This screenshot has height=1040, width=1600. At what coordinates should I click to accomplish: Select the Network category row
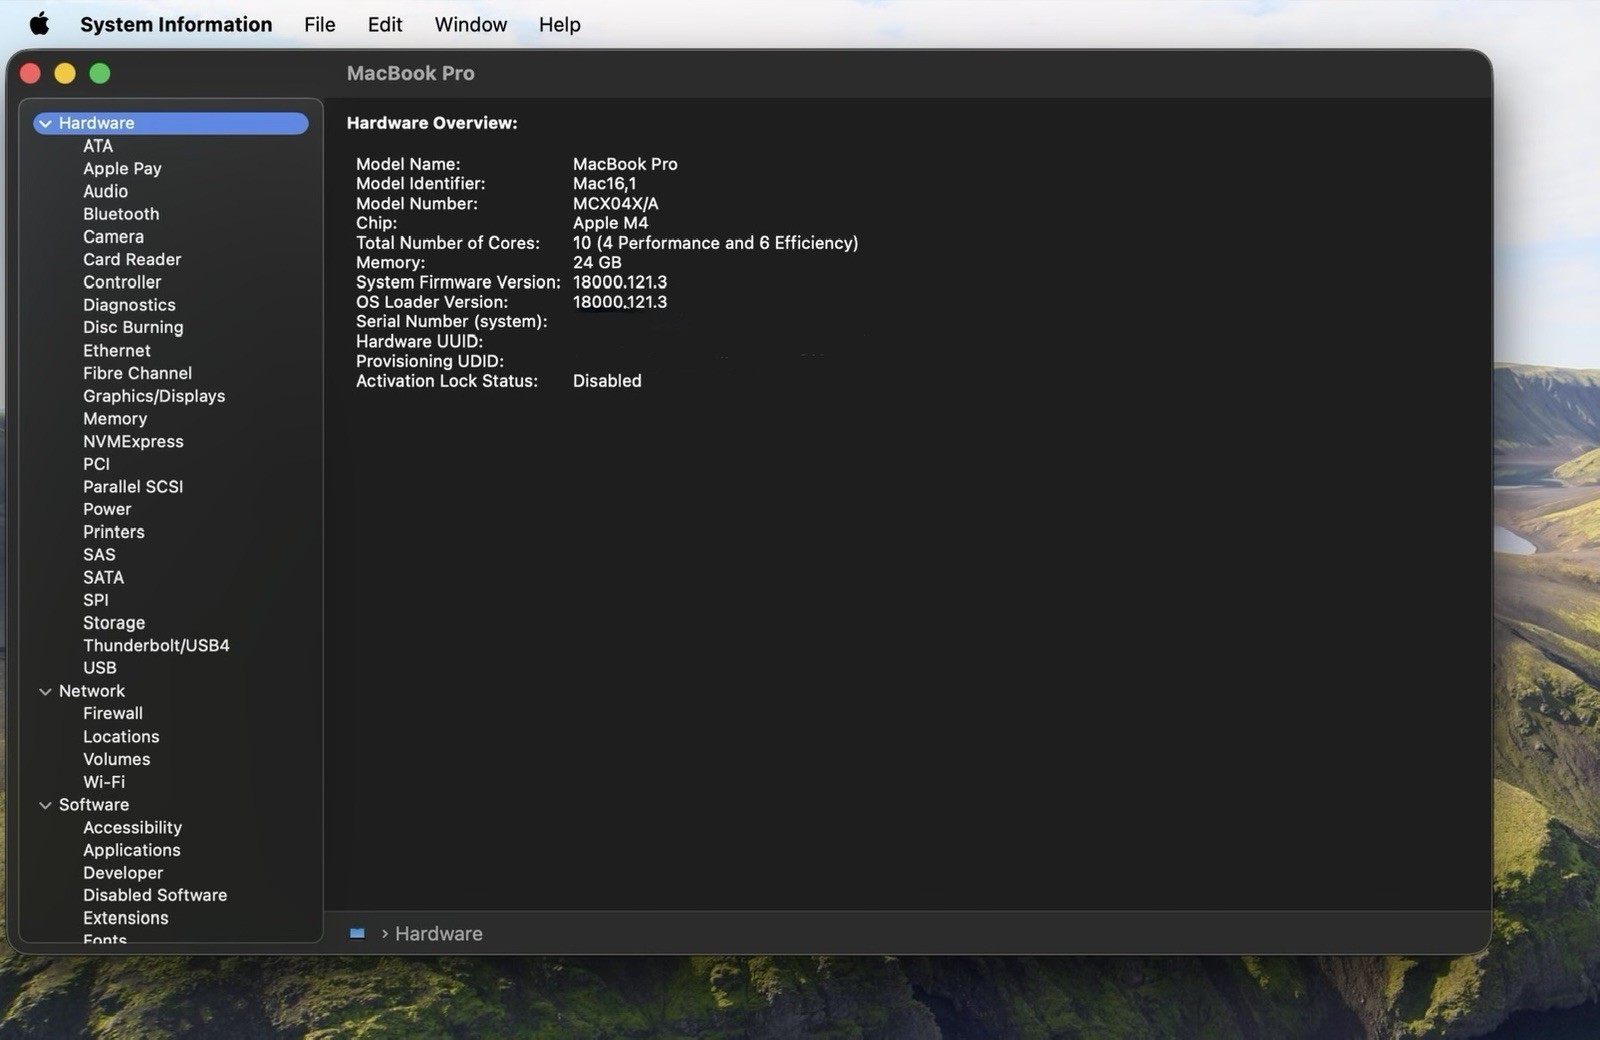170,691
